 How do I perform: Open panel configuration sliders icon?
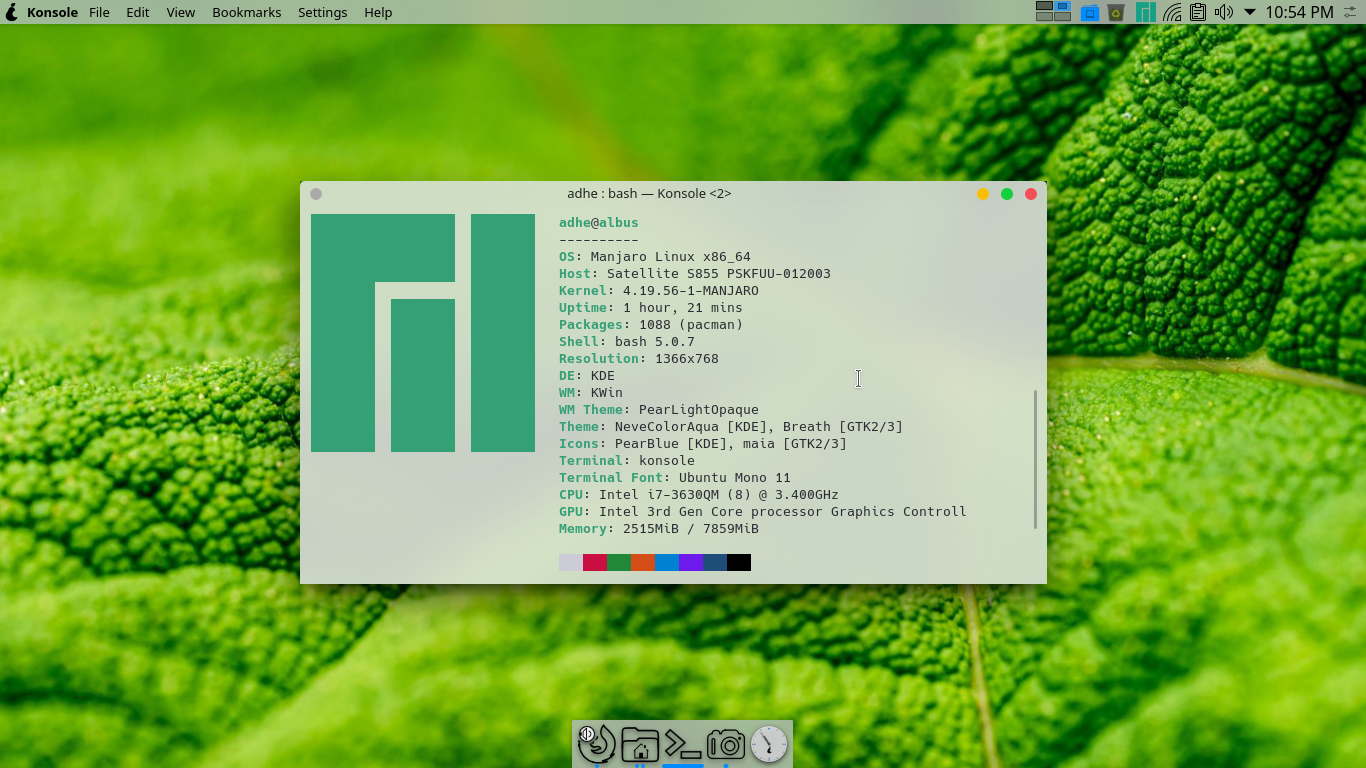(x=1350, y=12)
